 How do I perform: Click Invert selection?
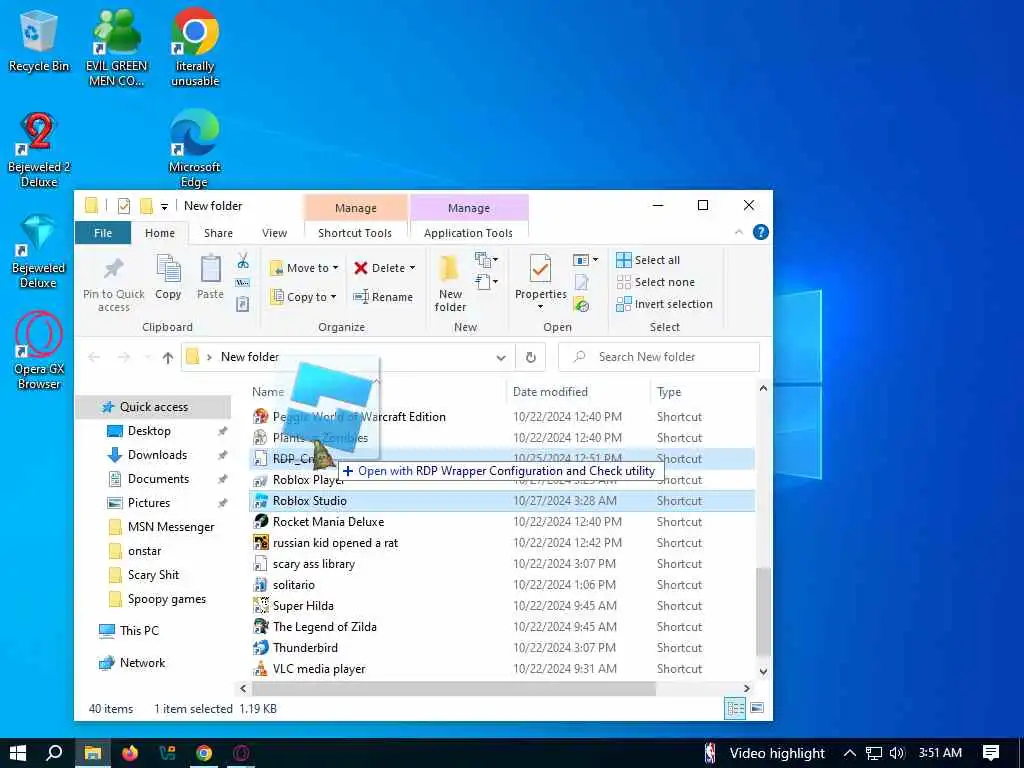664,304
